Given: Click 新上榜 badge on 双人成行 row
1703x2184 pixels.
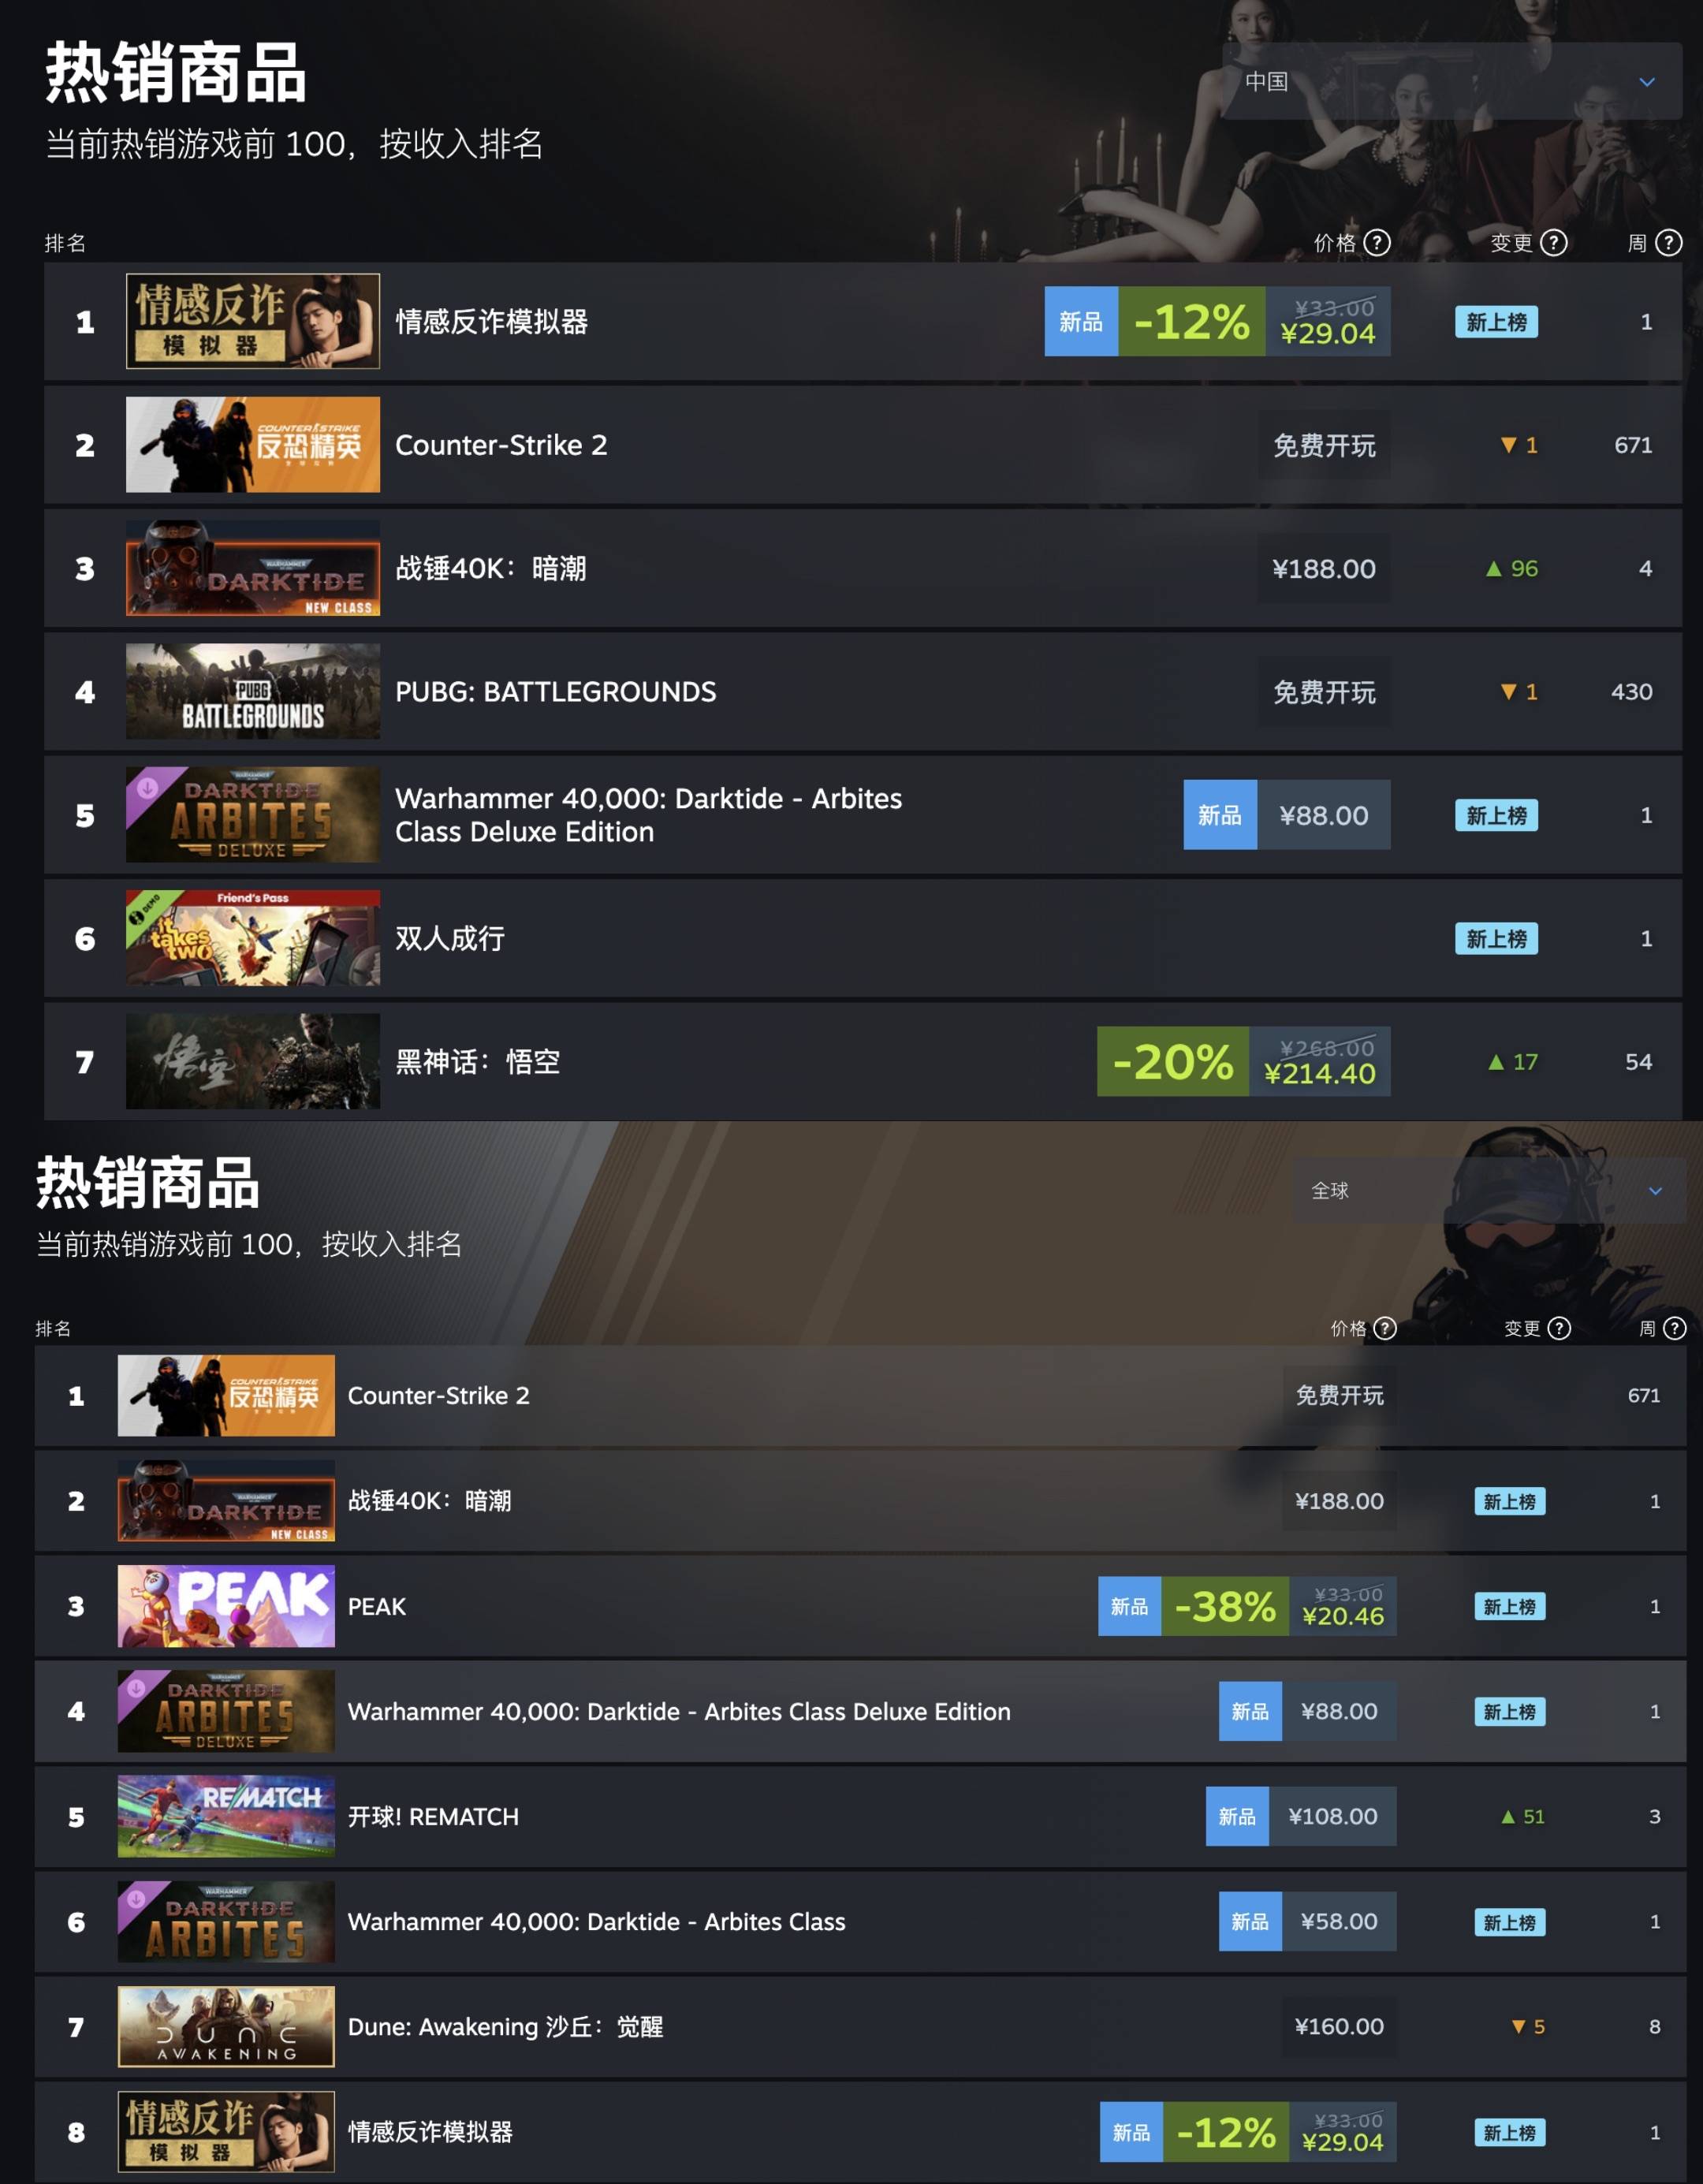Looking at the screenshot, I should pos(1496,939).
